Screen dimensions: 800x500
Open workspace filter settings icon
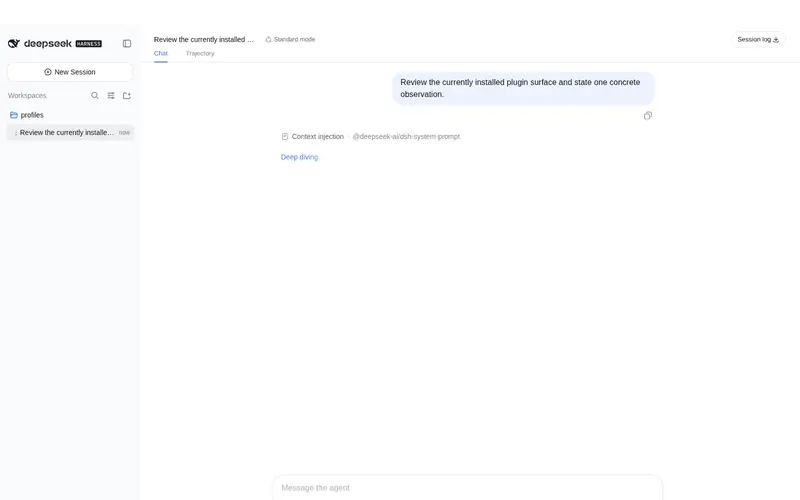[111, 95]
